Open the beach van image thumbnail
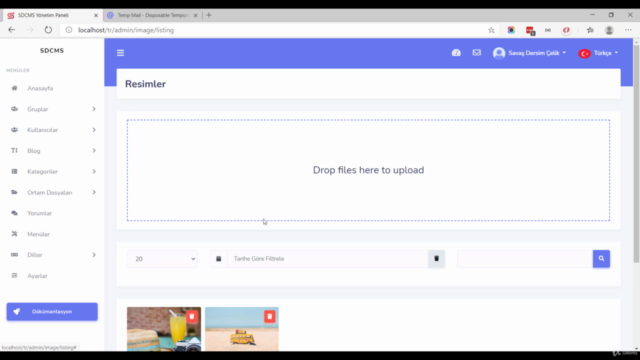Image resolution: width=640 pixels, height=360 pixels. (242, 329)
